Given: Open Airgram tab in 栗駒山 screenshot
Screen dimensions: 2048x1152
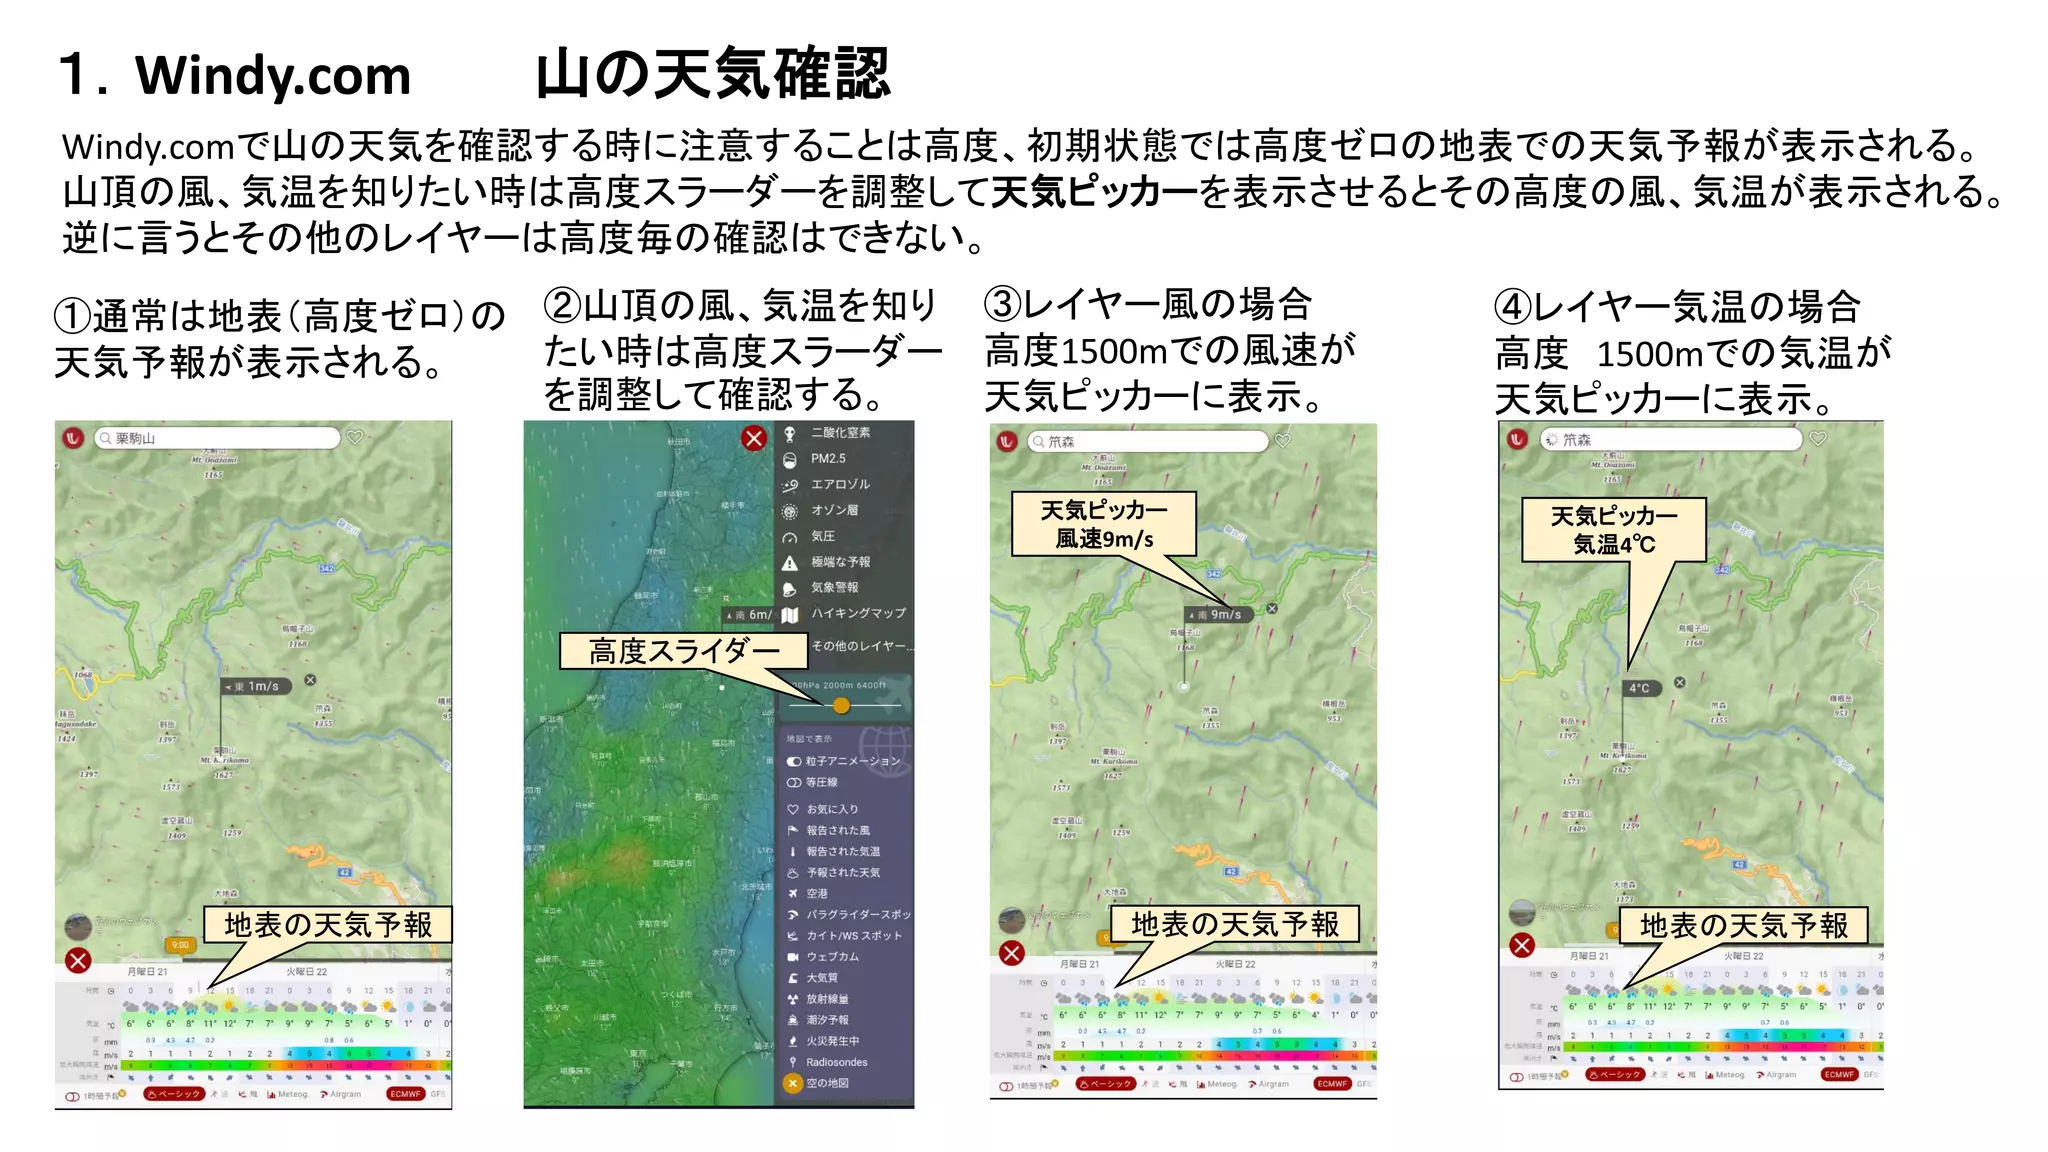Looking at the screenshot, I should click(x=341, y=1094).
